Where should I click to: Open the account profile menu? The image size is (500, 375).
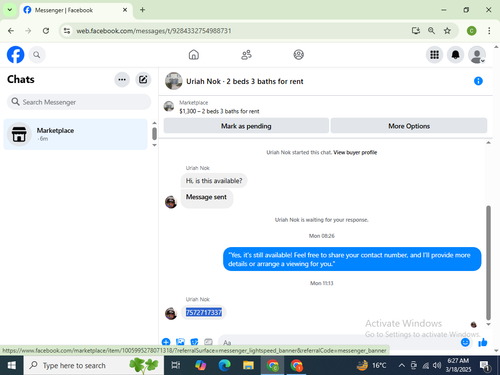[x=477, y=55]
